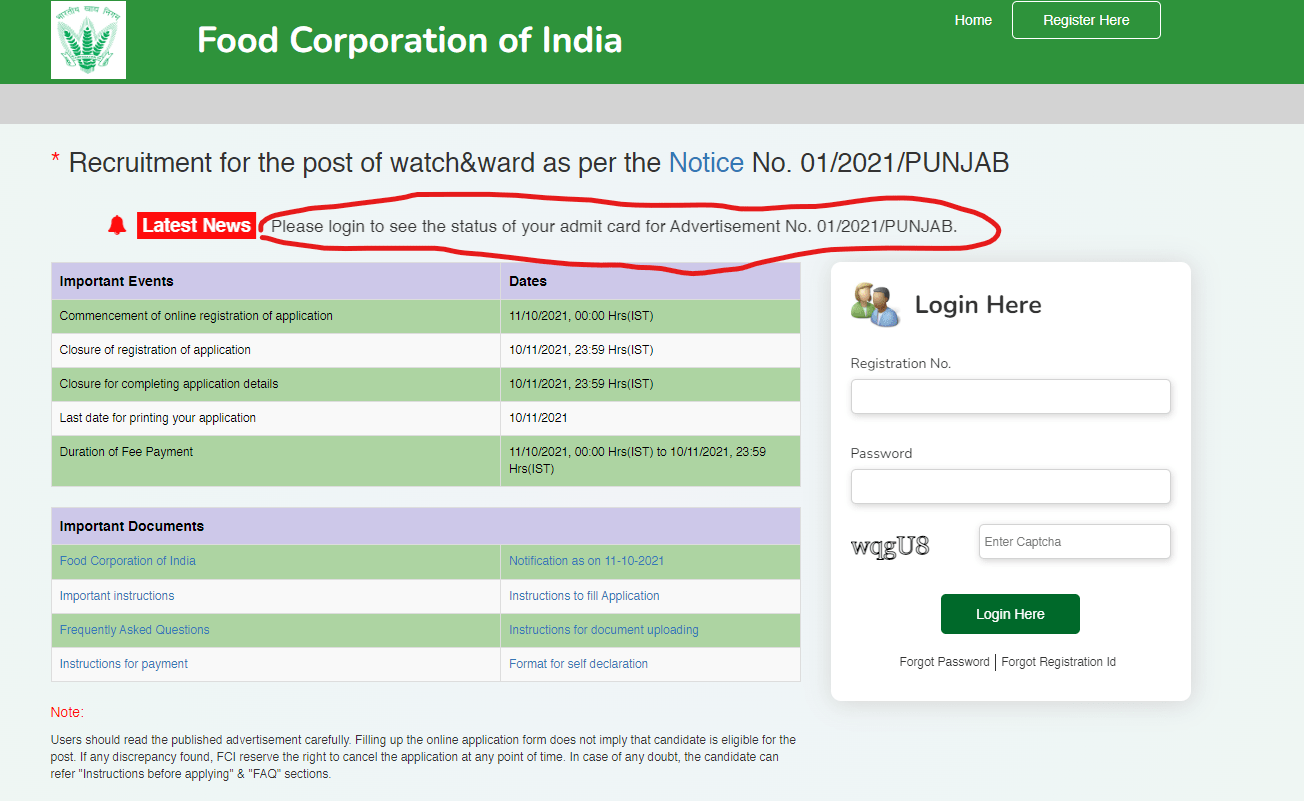Open the Forgot Registration Id link
Image resolution: width=1304 pixels, height=801 pixels.
[1058, 662]
